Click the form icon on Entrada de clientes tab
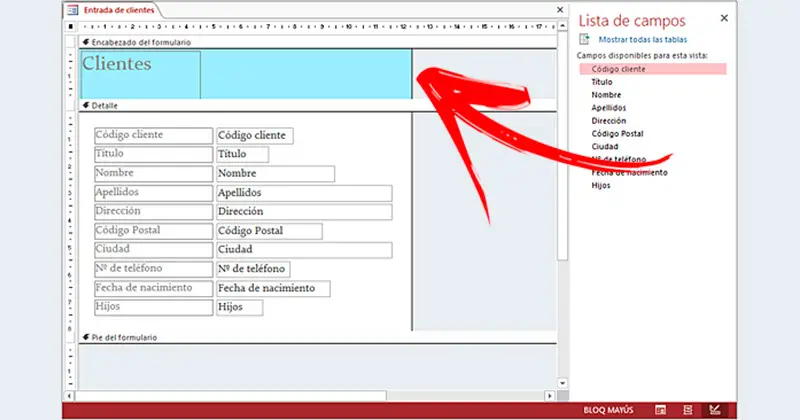The image size is (800, 420). click(x=72, y=10)
